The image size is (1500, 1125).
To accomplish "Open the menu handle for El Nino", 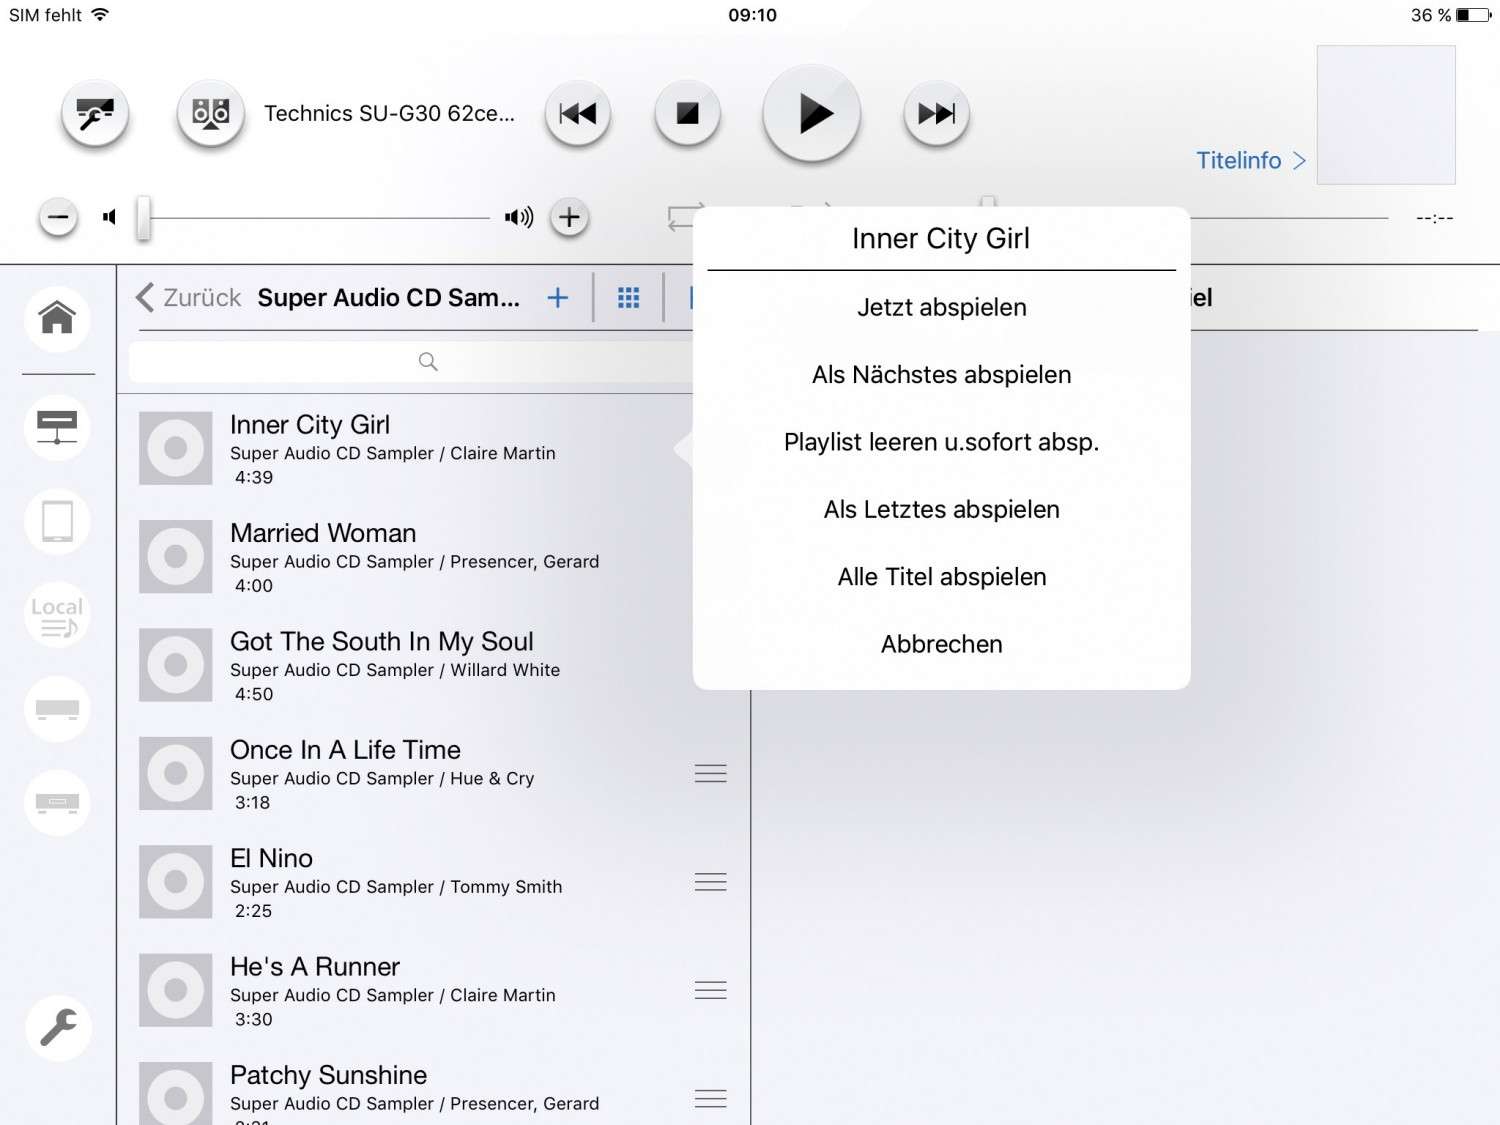I will pyautogui.click(x=711, y=882).
